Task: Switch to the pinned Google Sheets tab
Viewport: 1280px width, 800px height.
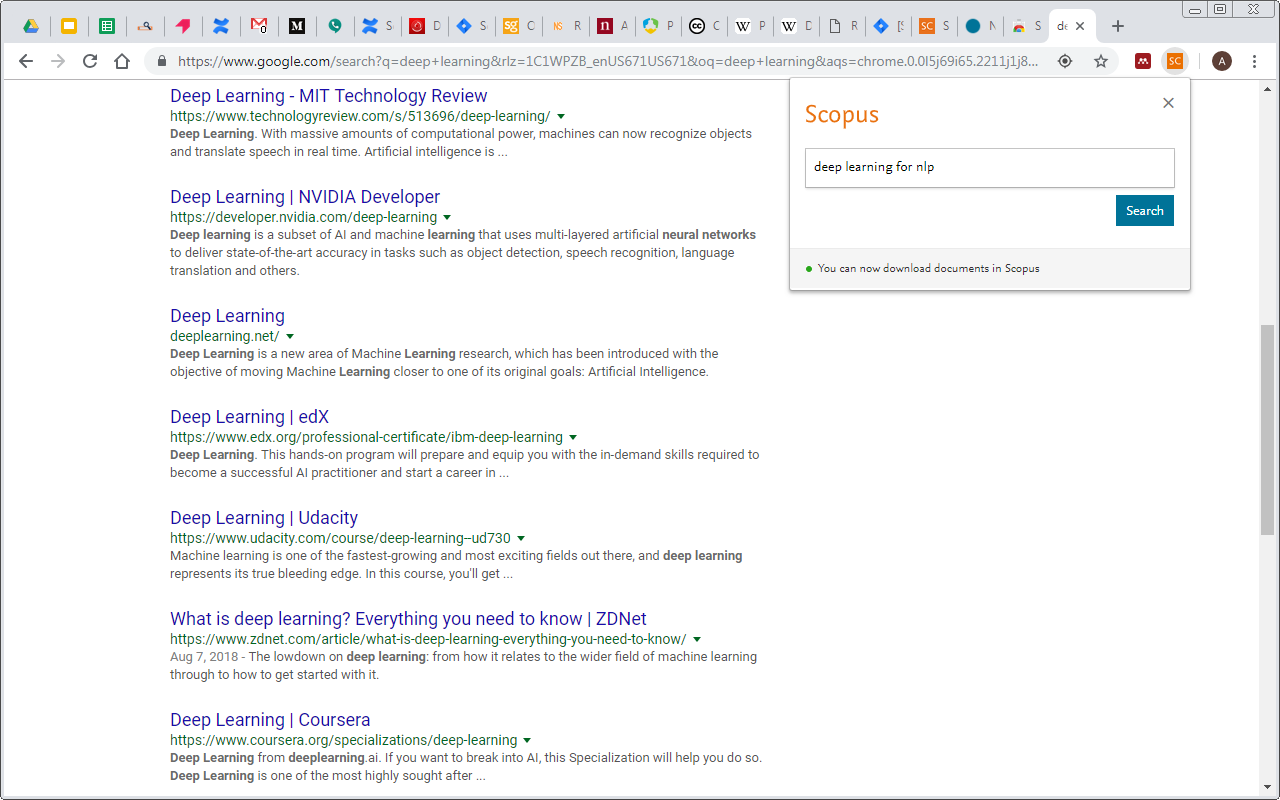Action: coord(107,25)
